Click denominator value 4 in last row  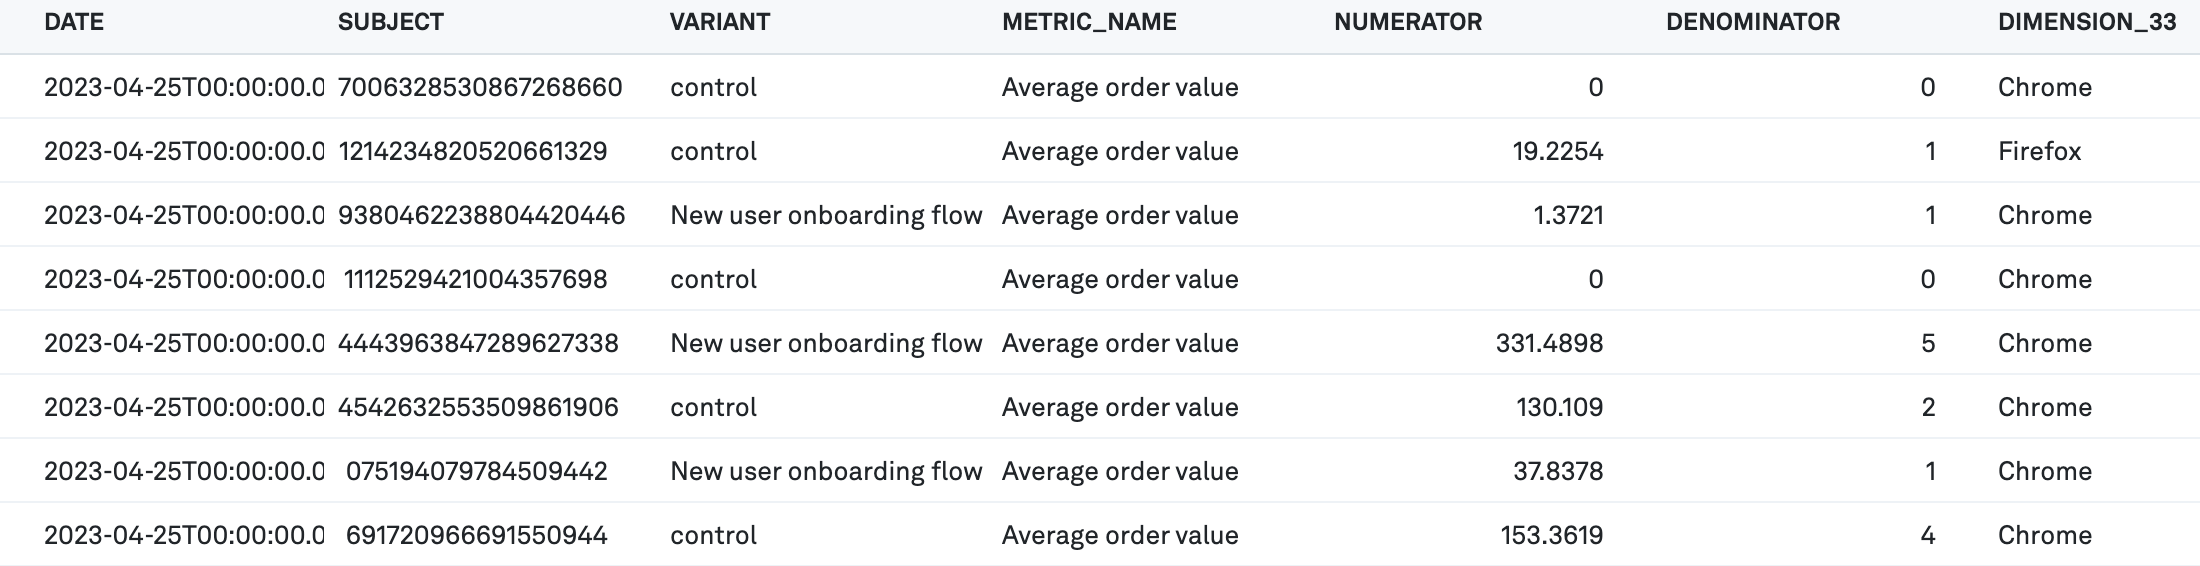1927,536
